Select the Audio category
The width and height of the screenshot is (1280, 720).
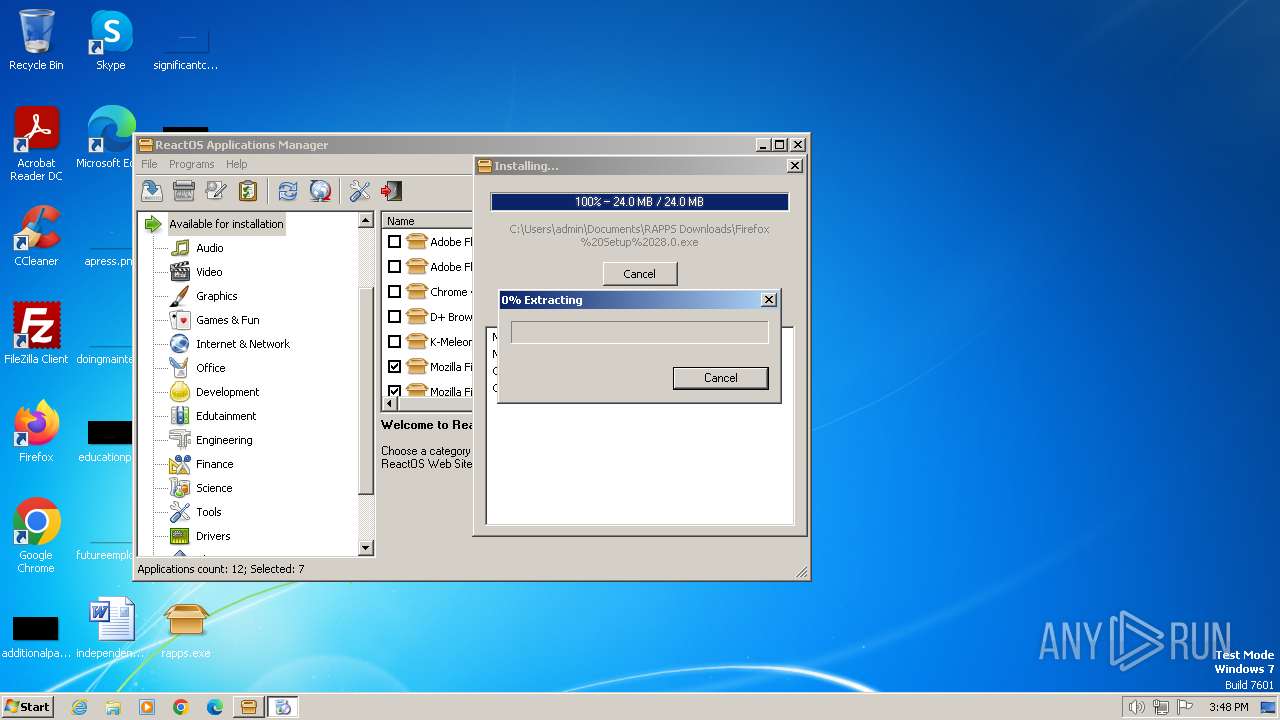point(209,248)
